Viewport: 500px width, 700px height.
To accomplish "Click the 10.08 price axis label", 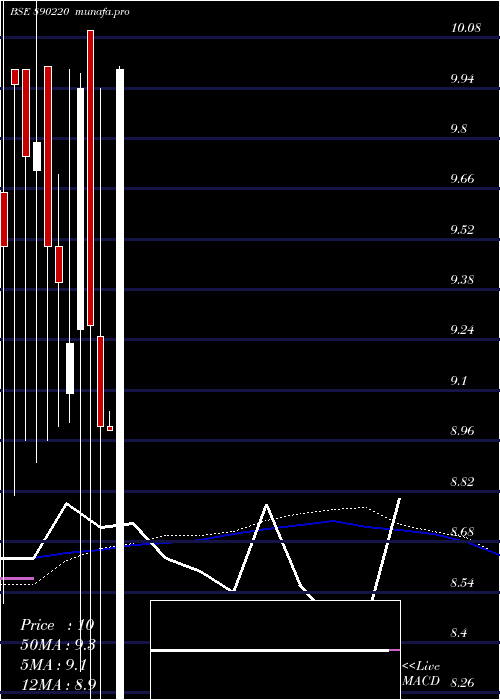I will [466, 29].
